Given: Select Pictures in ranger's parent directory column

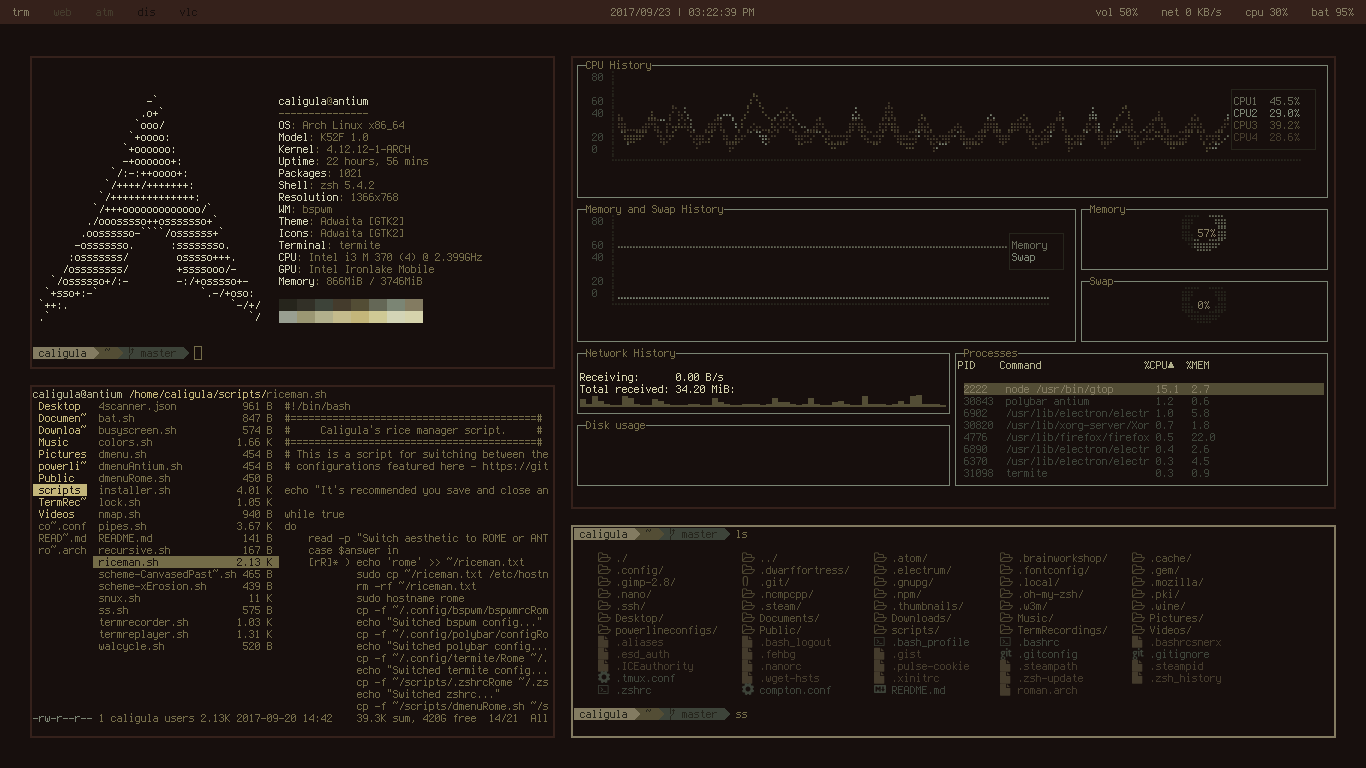Looking at the screenshot, I should [x=62, y=454].
